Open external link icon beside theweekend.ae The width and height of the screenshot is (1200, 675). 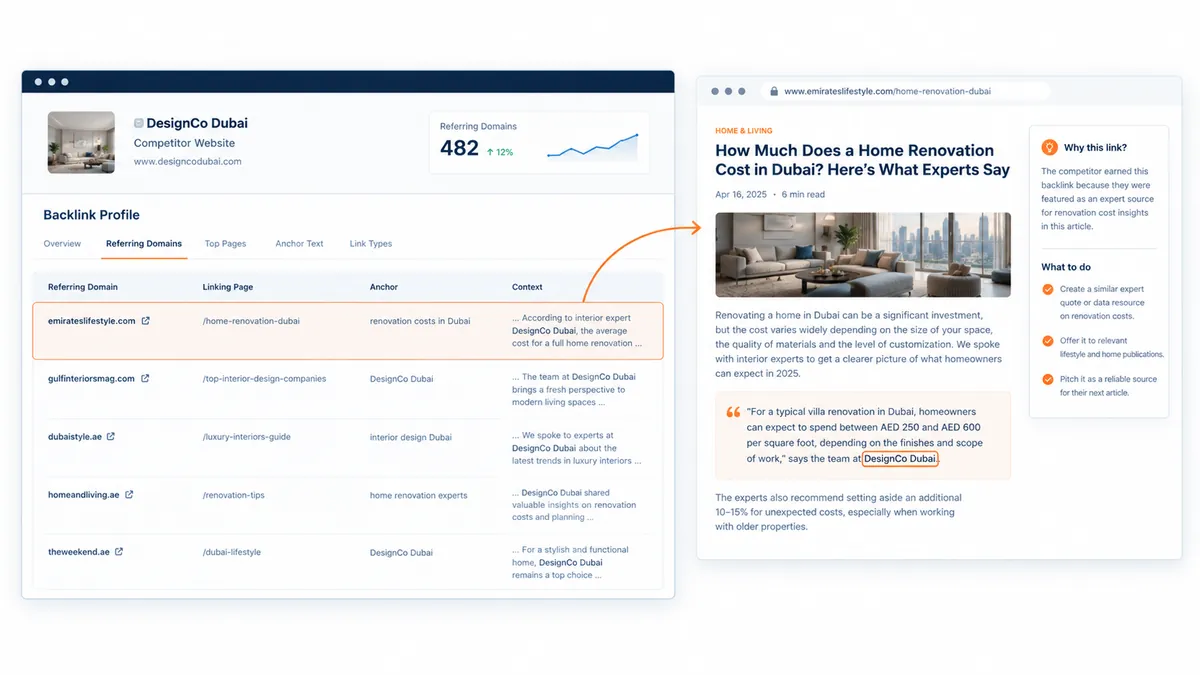tap(119, 552)
